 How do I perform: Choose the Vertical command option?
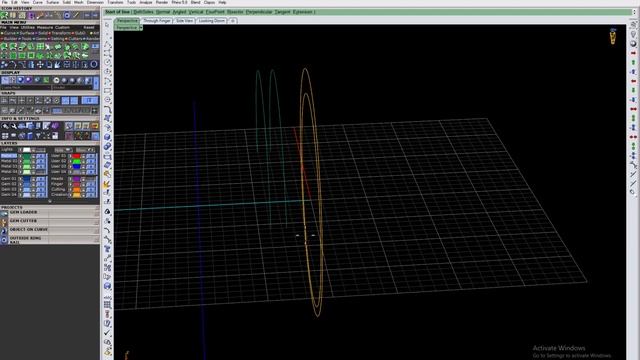pyautogui.click(x=196, y=12)
